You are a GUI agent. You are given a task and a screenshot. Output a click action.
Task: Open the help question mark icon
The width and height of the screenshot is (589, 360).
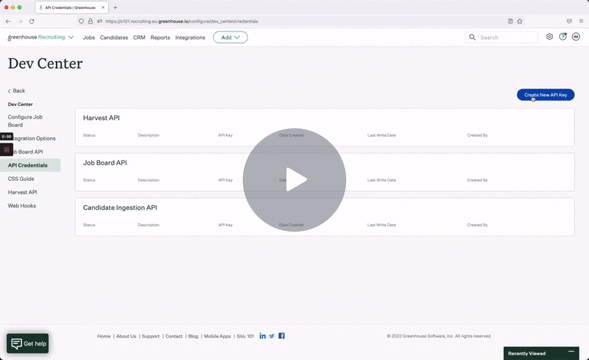click(x=562, y=36)
